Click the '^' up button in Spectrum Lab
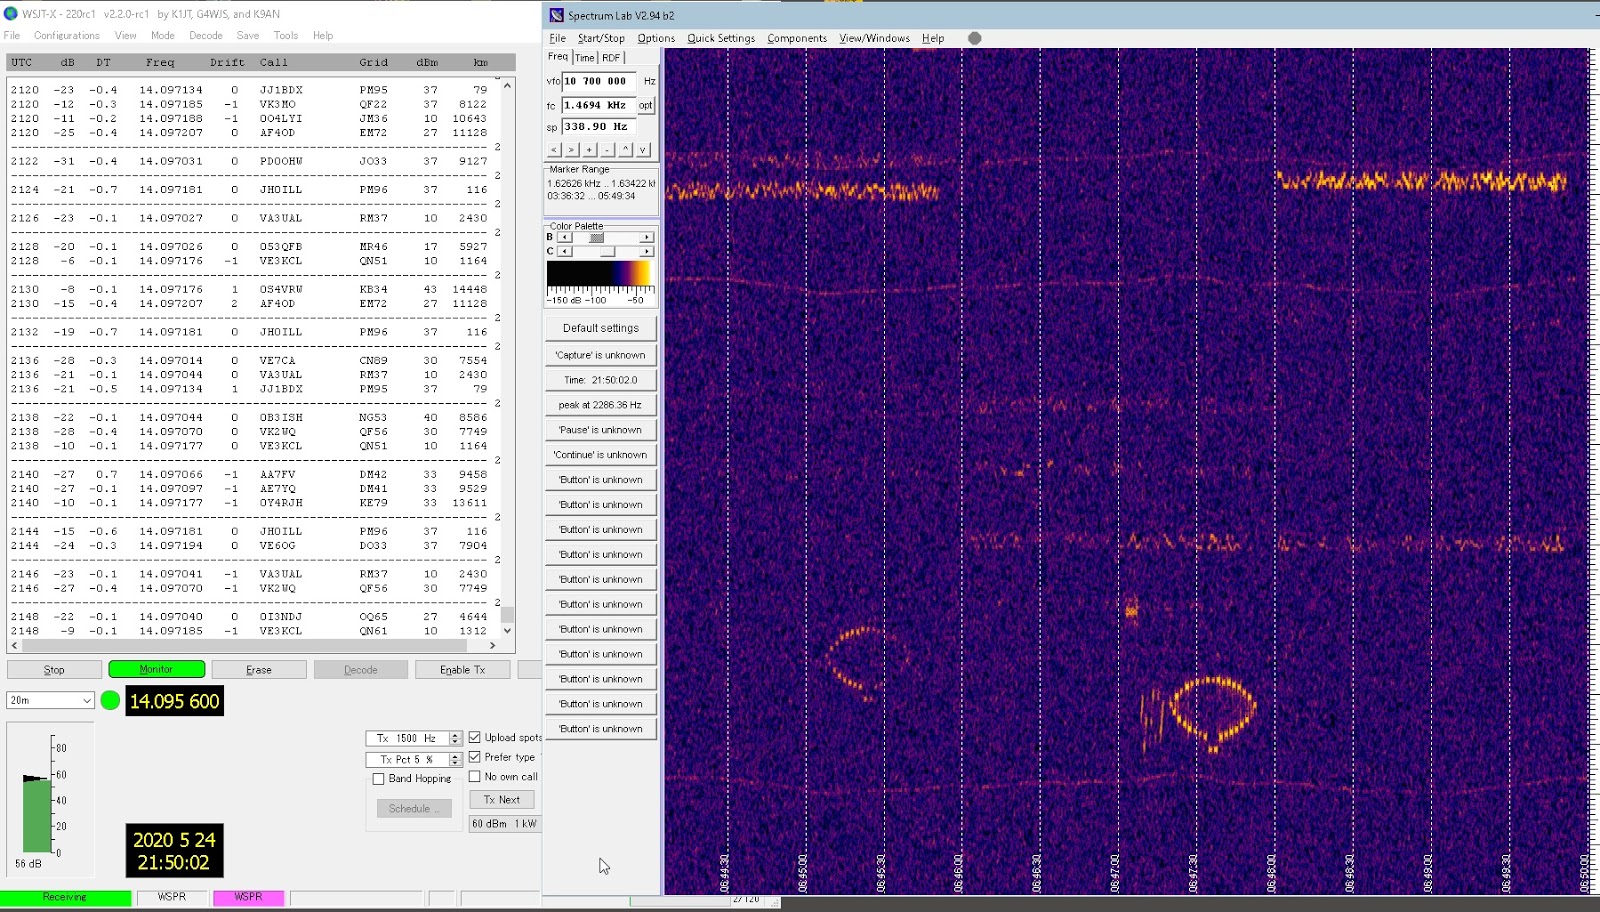This screenshot has width=1600, height=912. [625, 150]
